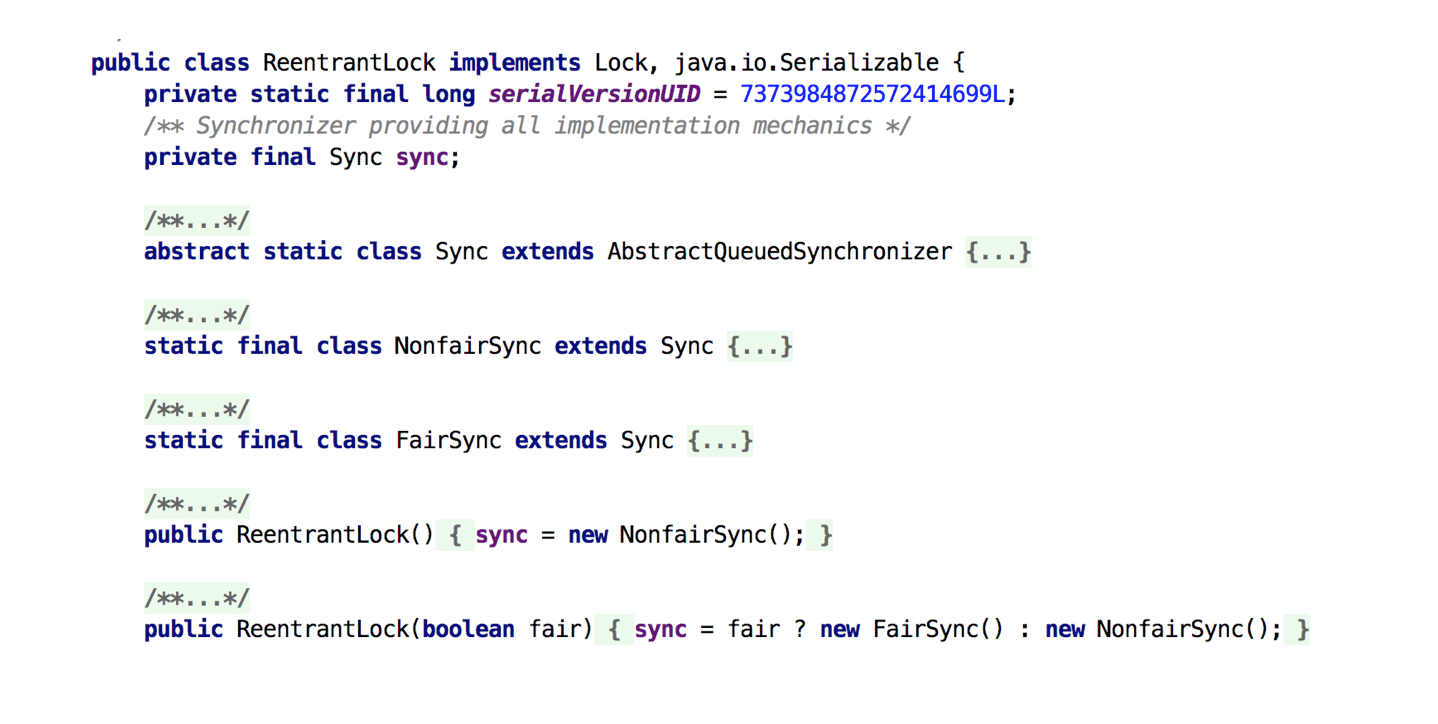This screenshot has height=724, width=1438.
Task: Click the Lock interface in implements clause
Action: (621, 62)
